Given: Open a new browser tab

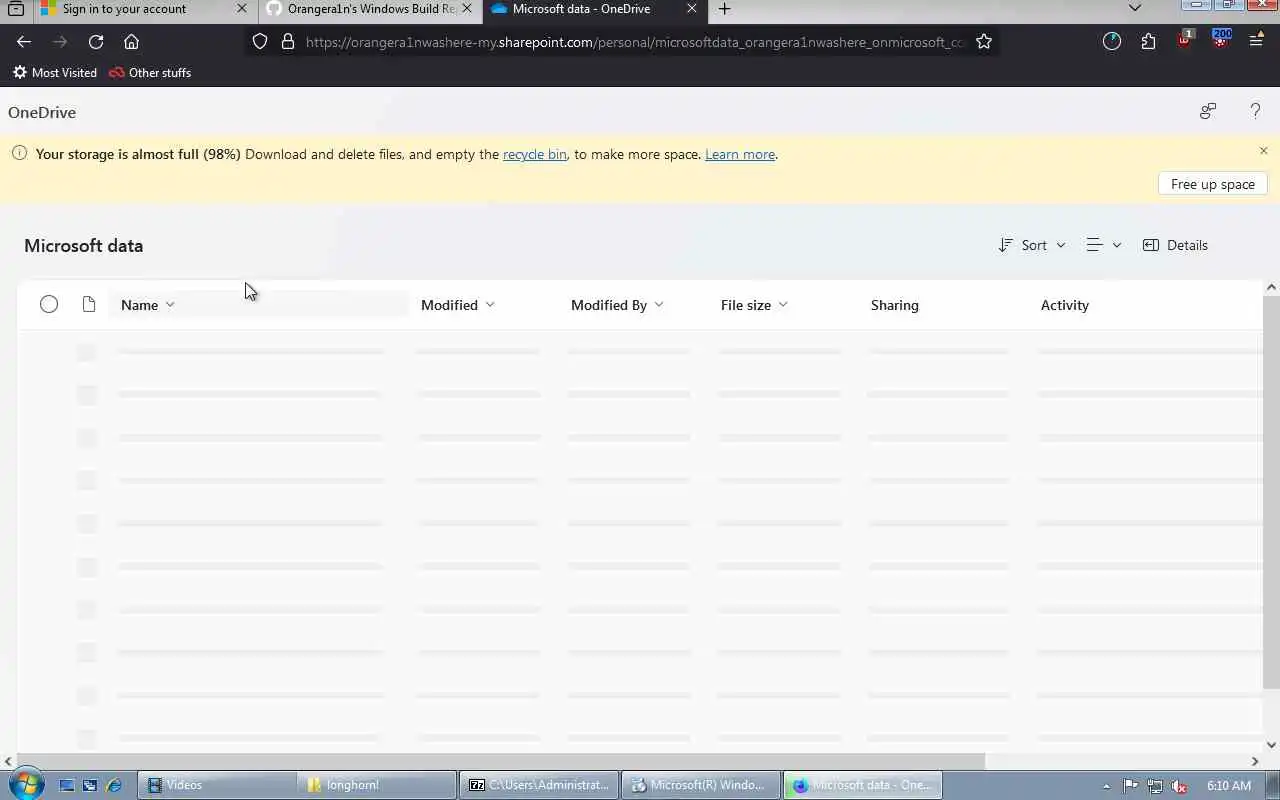Looking at the screenshot, I should (x=725, y=9).
